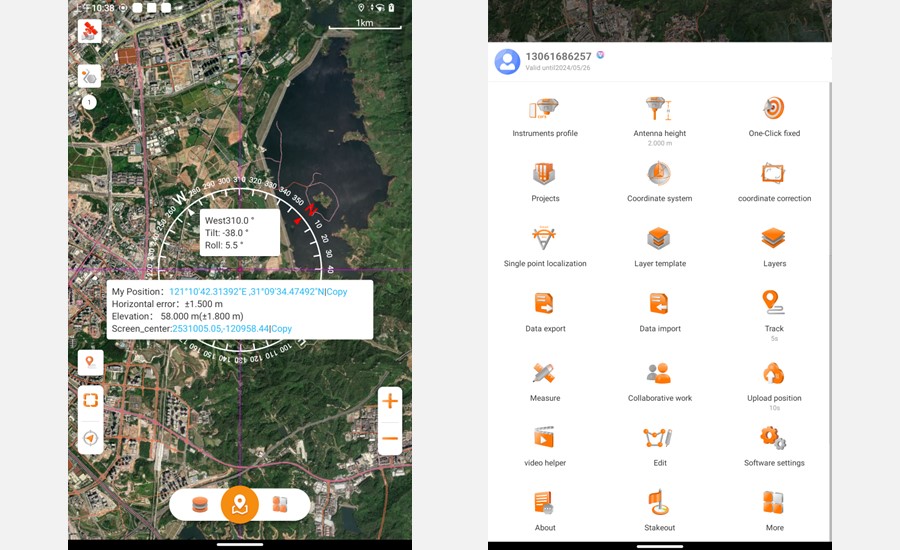Viewport: 900px width, 550px height.
Task: Open the location pin tool on map
Action: pos(90,362)
